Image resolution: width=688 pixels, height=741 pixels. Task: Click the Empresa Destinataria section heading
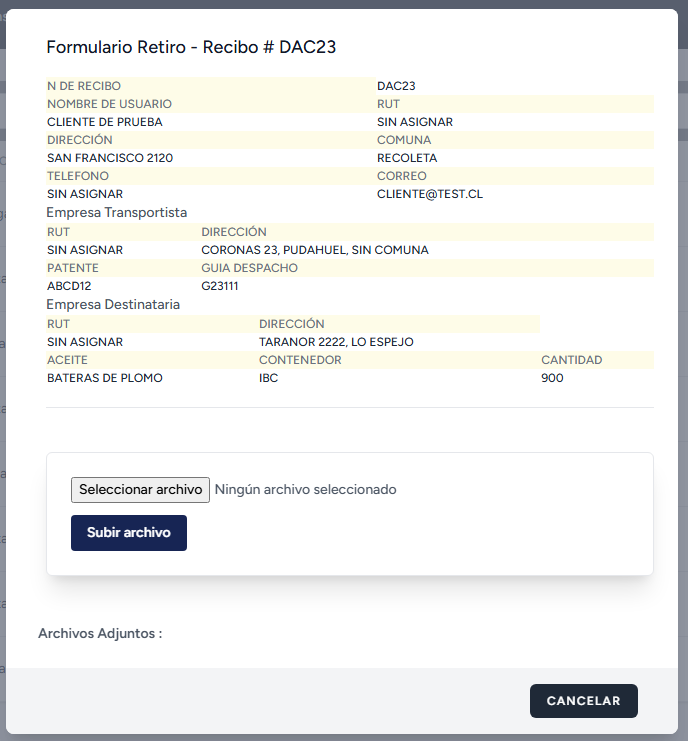point(113,304)
